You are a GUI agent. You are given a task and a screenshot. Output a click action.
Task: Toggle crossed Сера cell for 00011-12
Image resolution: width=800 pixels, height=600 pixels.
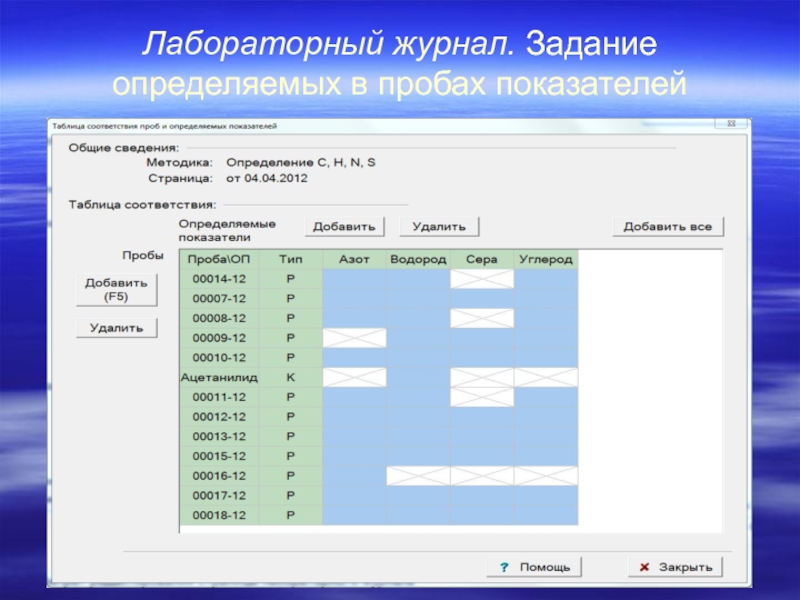(x=482, y=397)
